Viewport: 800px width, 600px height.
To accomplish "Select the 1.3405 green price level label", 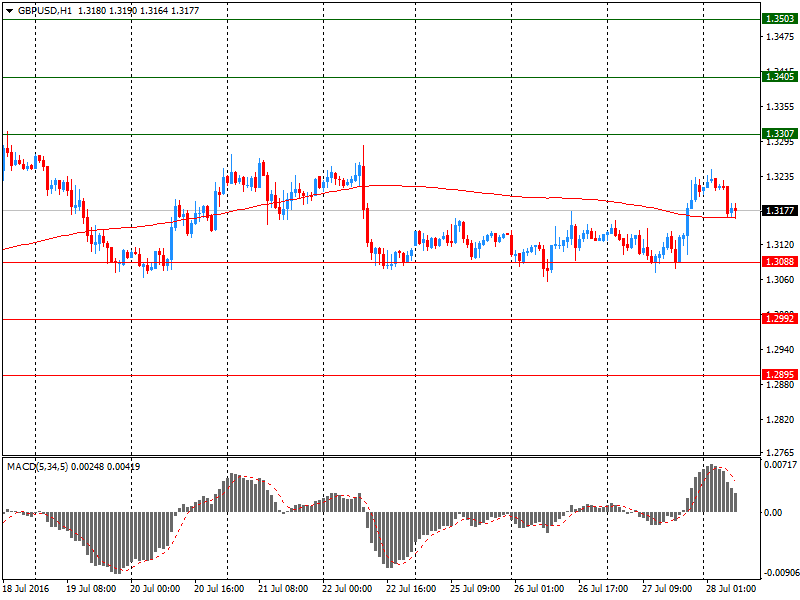I will pos(779,77).
